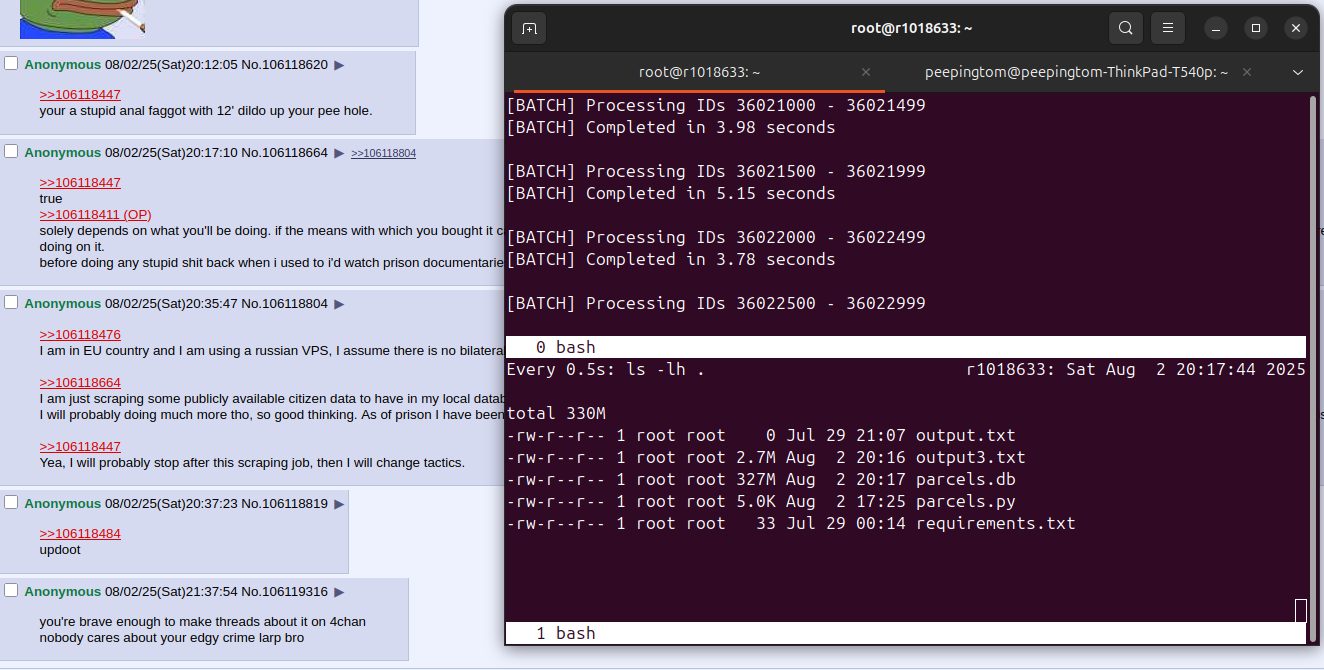Click the Anonymous name on post 106118620

tap(63, 65)
